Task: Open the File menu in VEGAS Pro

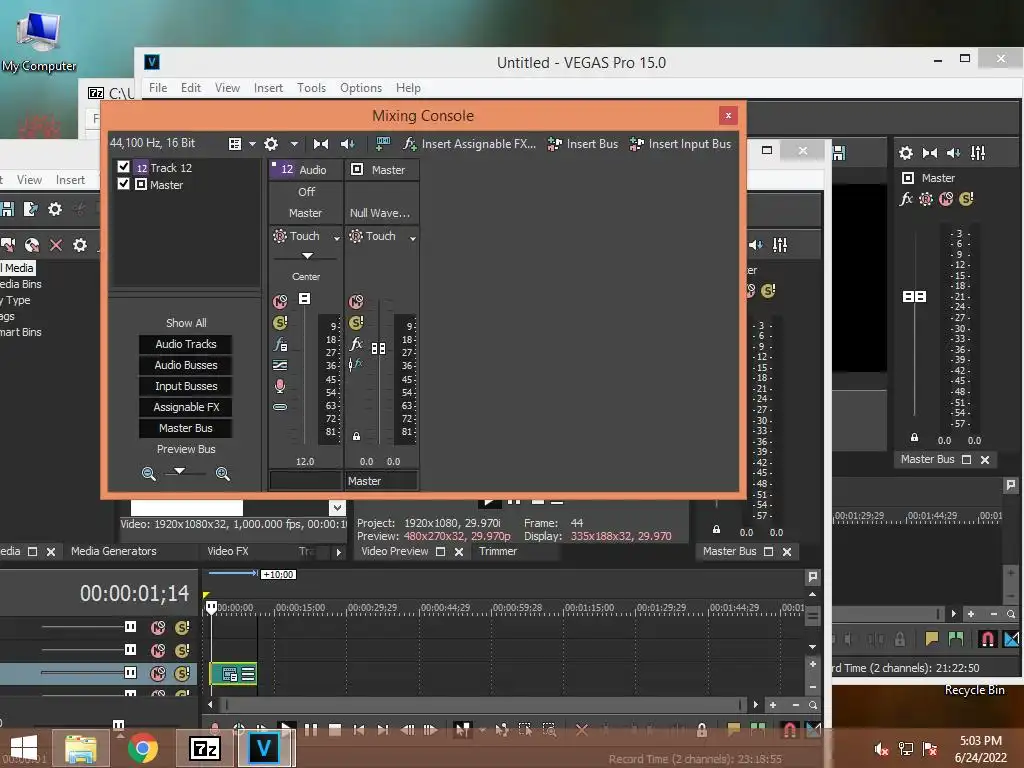Action: [x=158, y=88]
